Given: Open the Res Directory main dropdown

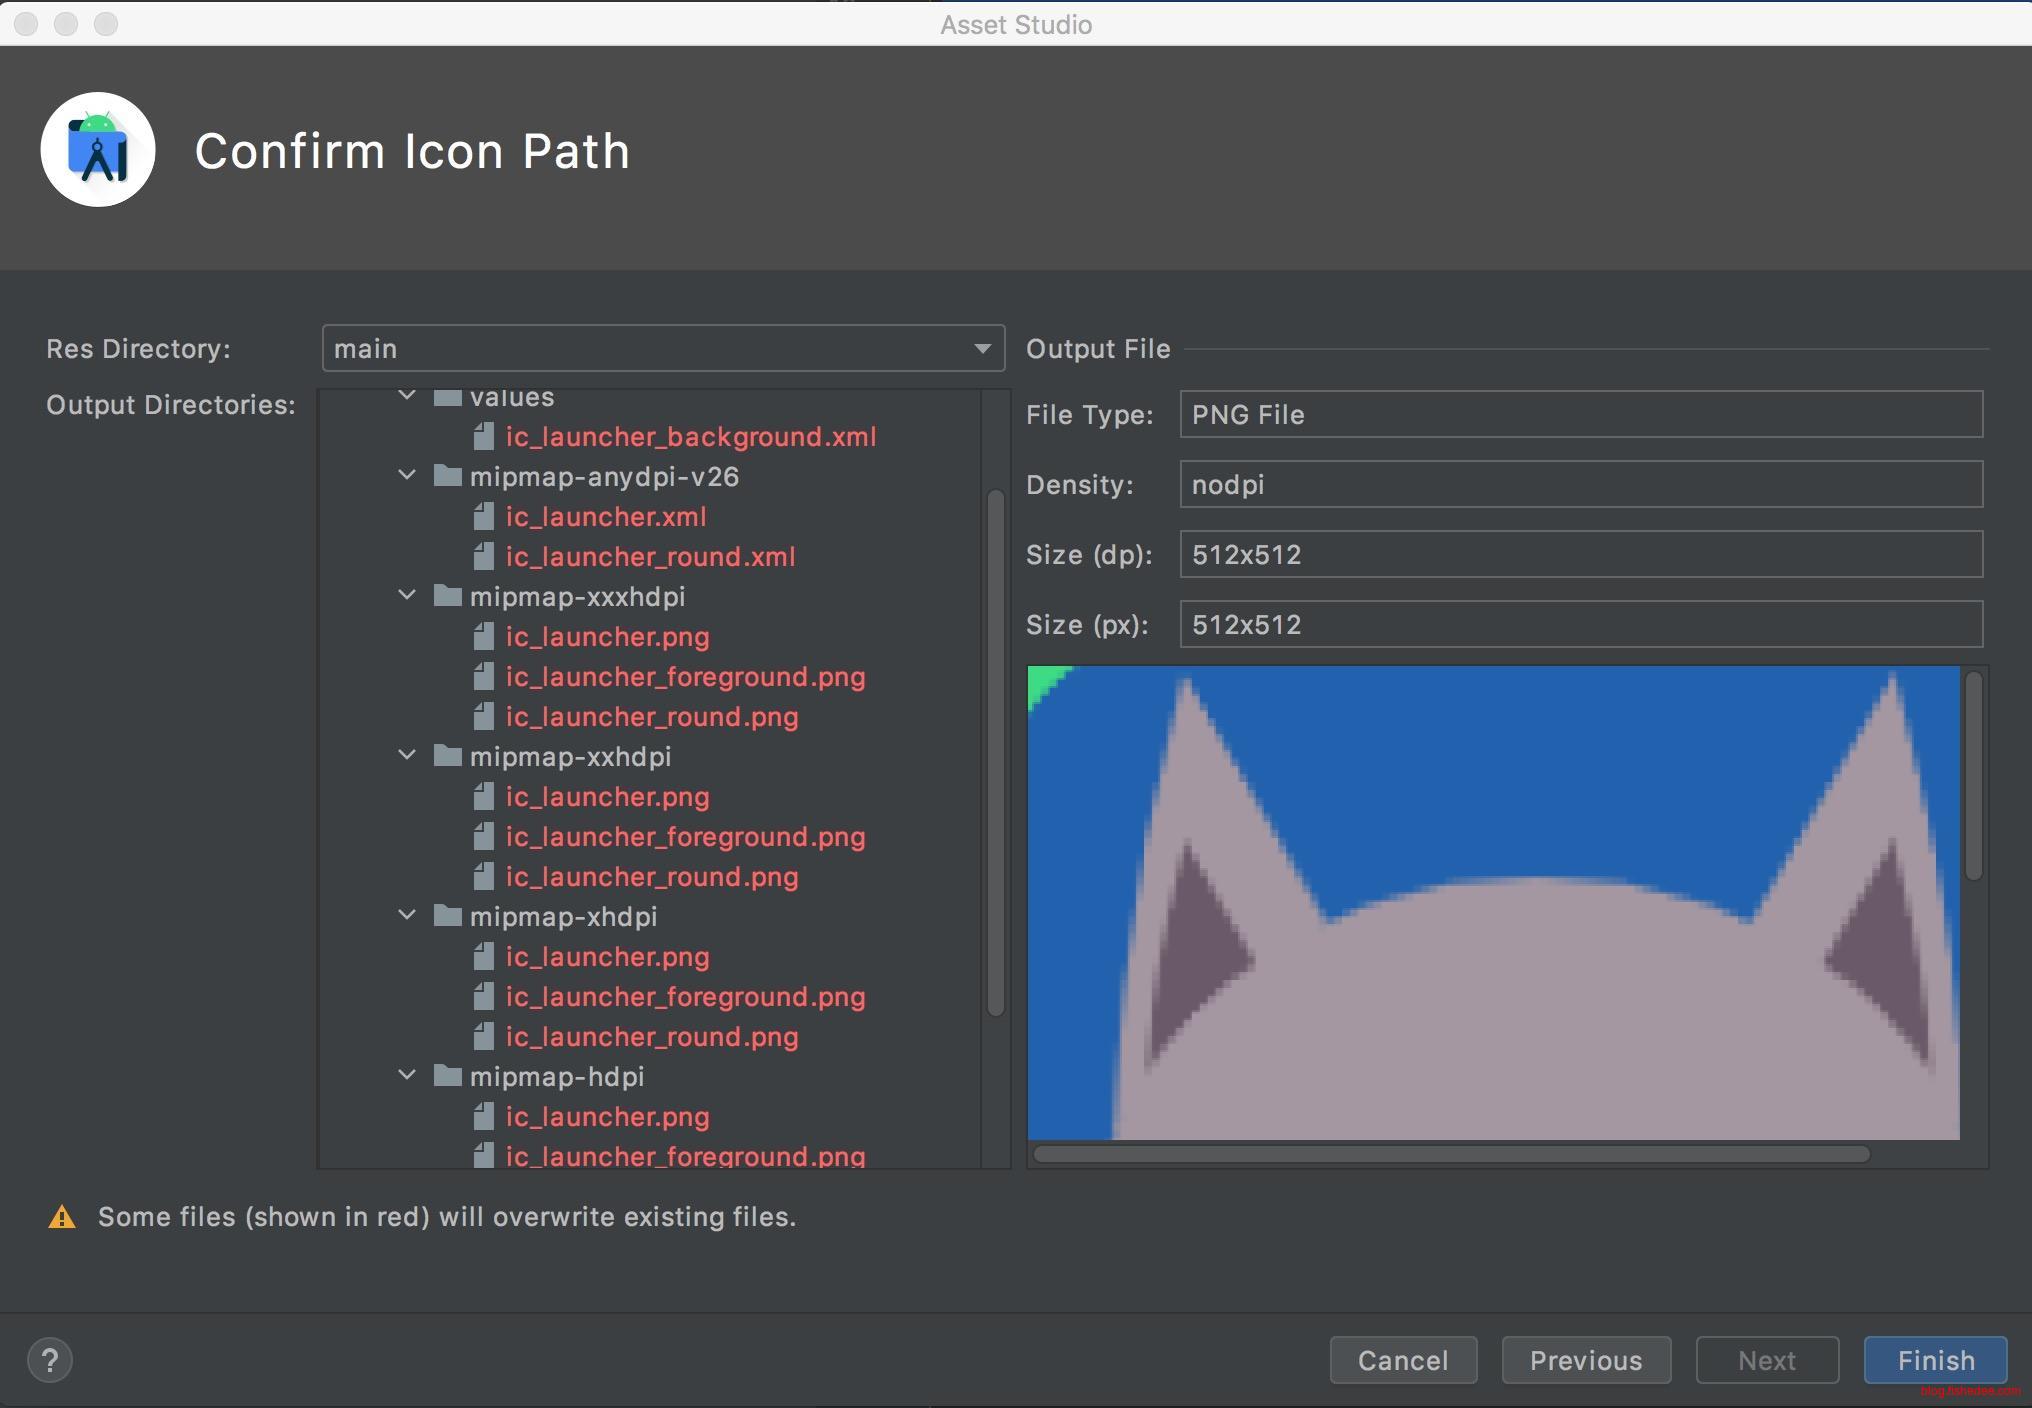Looking at the screenshot, I should click(662, 348).
